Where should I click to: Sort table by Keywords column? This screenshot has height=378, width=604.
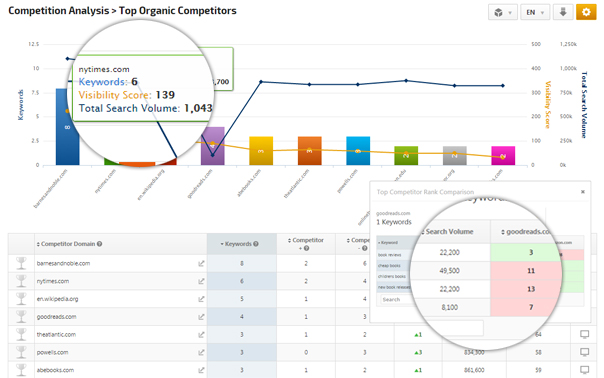tap(242, 244)
